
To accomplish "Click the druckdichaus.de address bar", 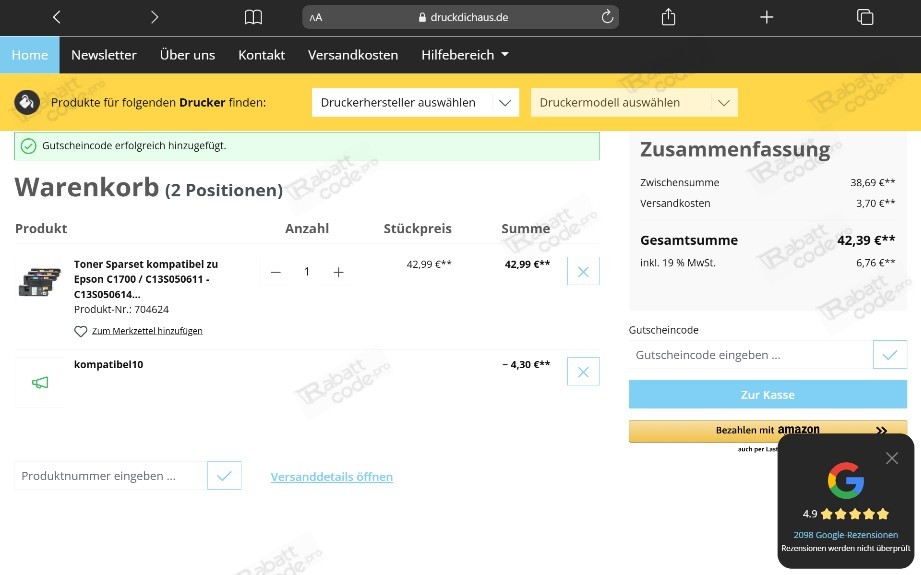I will (x=460, y=18).
